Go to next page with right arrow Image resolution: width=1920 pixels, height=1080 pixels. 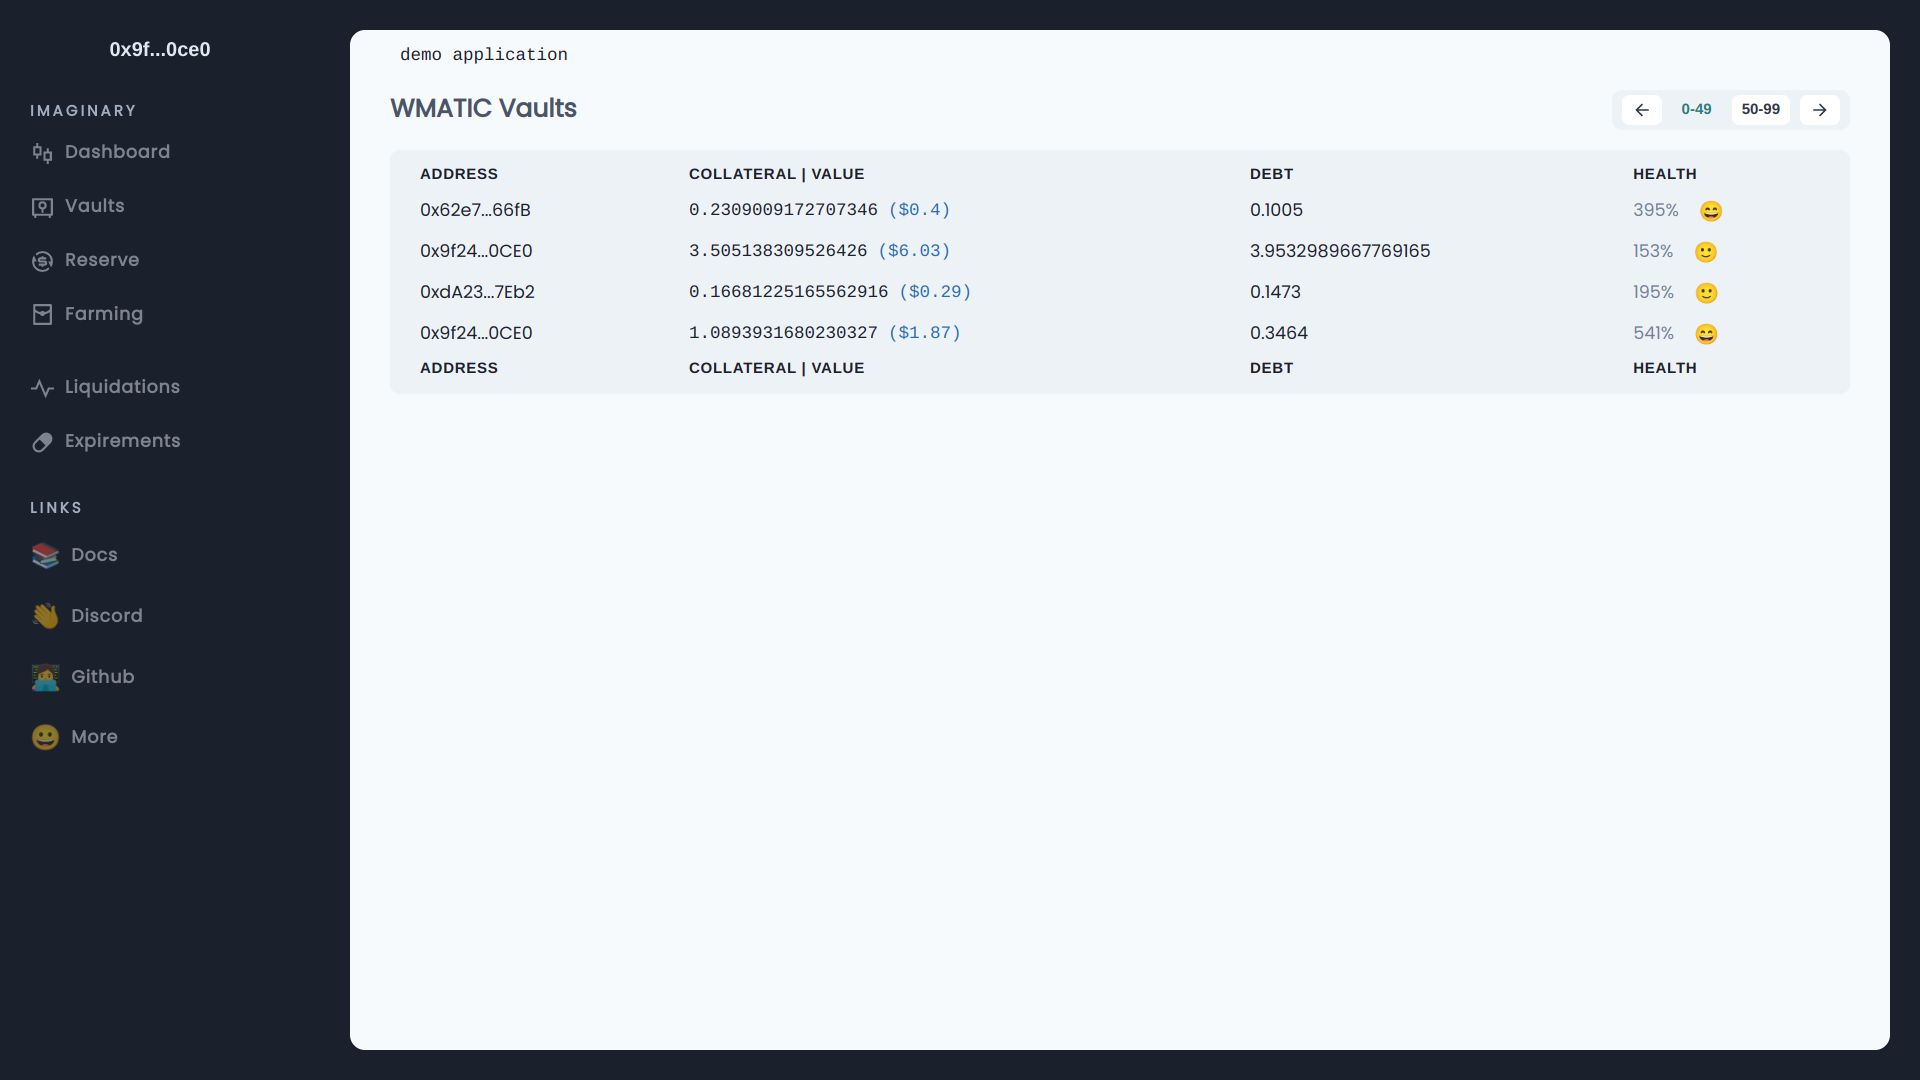[1820, 110]
